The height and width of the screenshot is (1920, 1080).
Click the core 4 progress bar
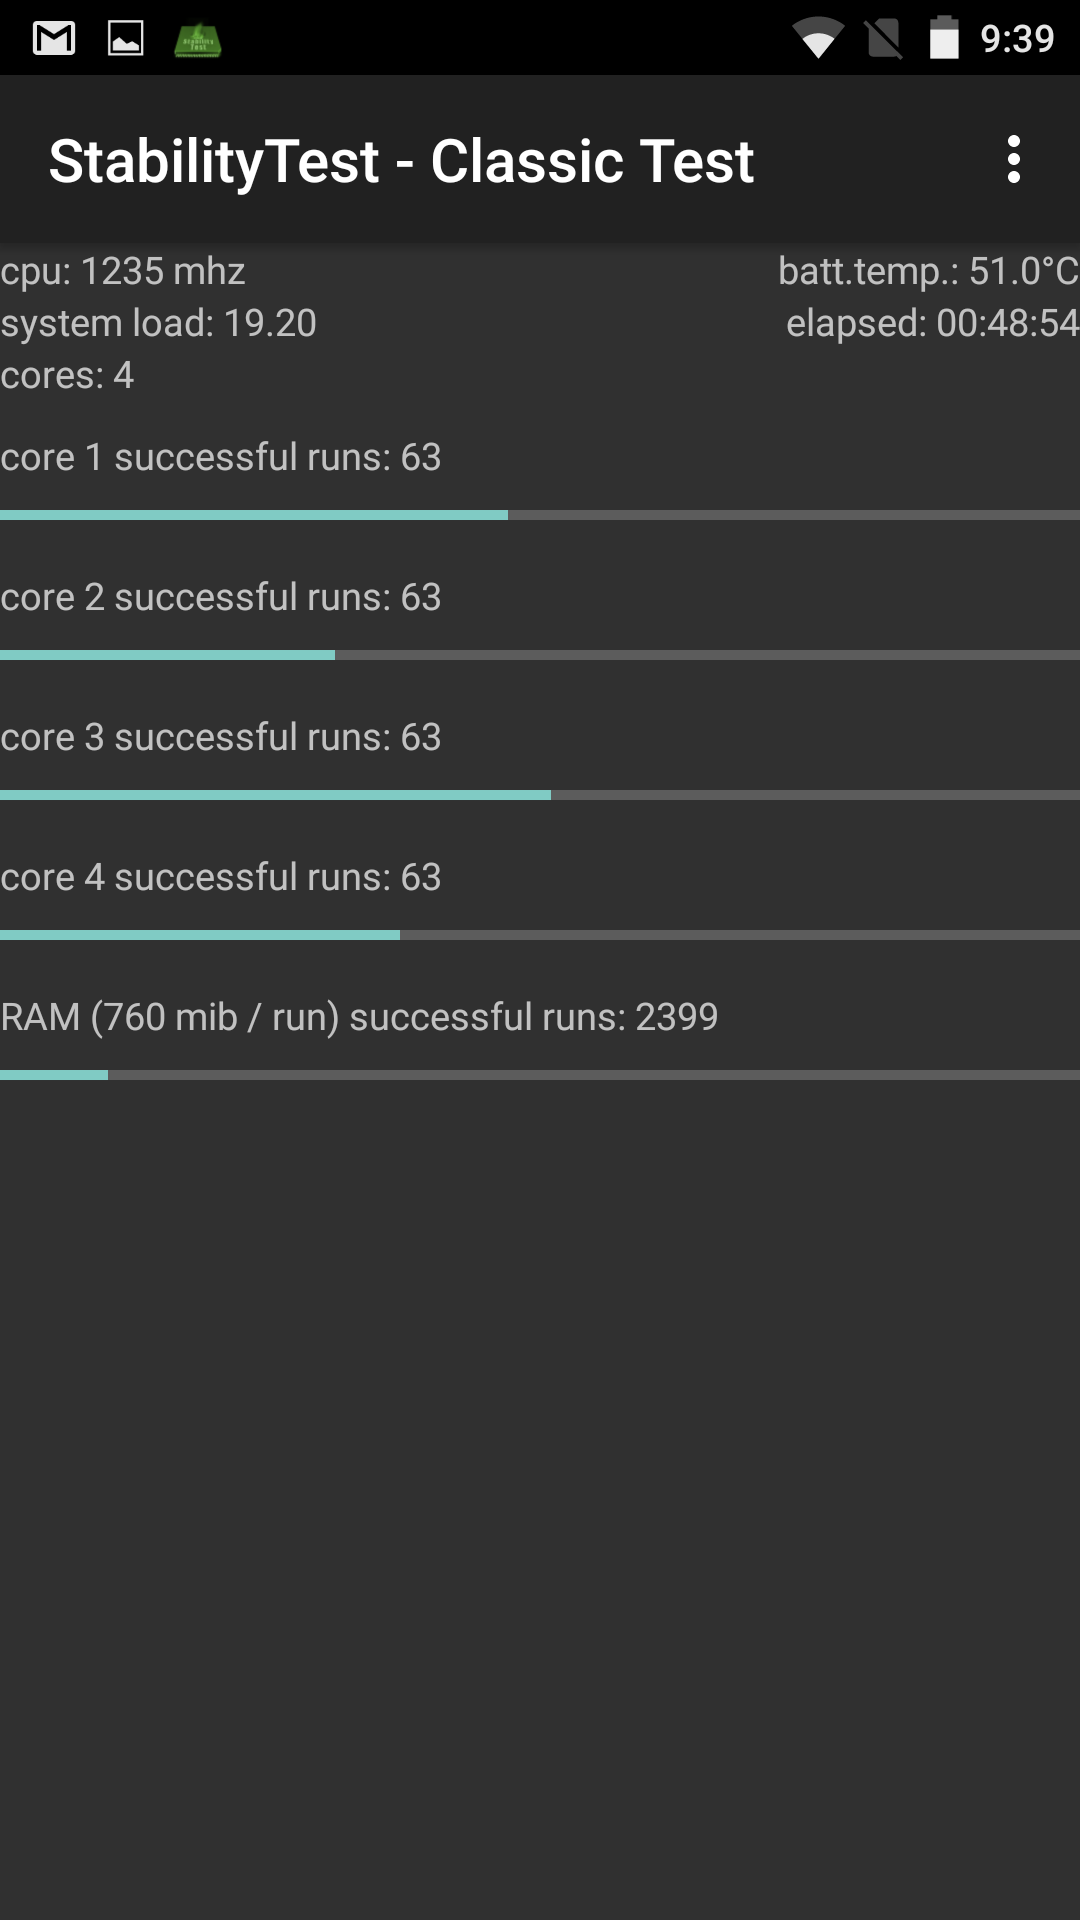click(540, 935)
